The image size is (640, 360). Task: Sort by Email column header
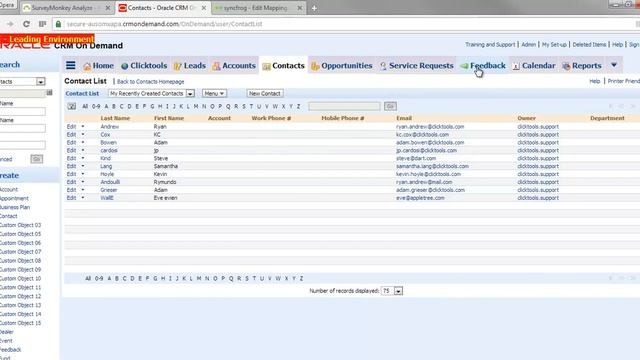tap(404, 118)
